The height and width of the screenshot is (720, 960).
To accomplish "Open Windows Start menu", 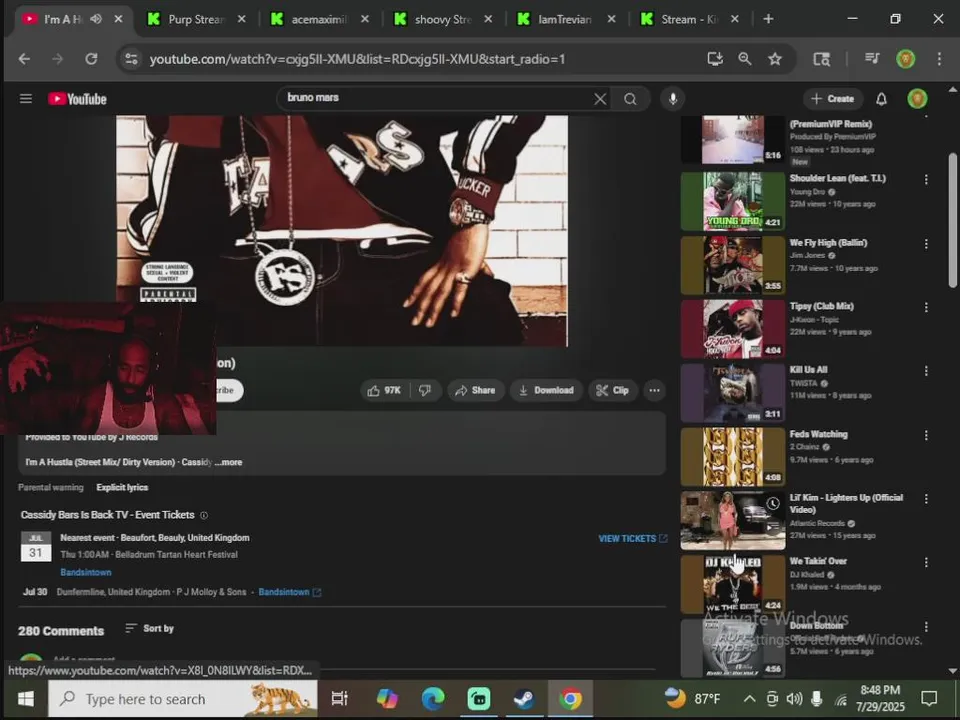I will tap(26, 699).
